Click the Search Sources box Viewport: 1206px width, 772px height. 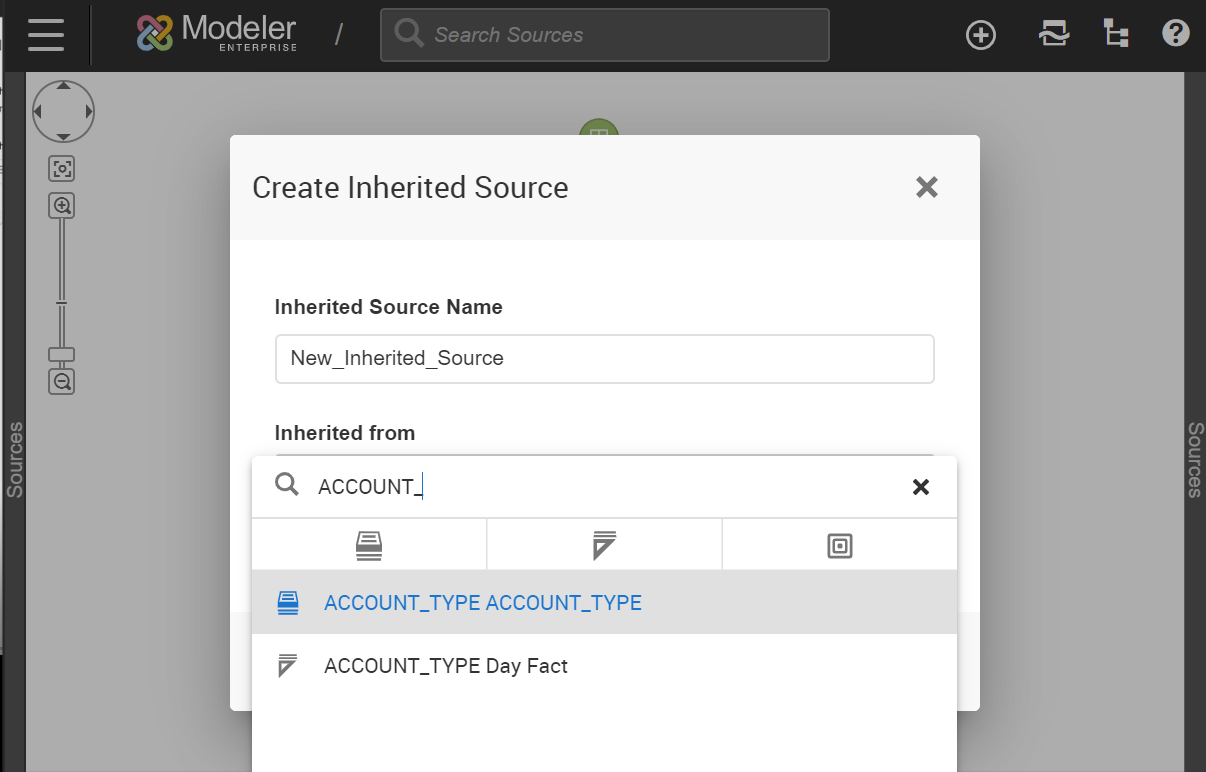pos(604,35)
